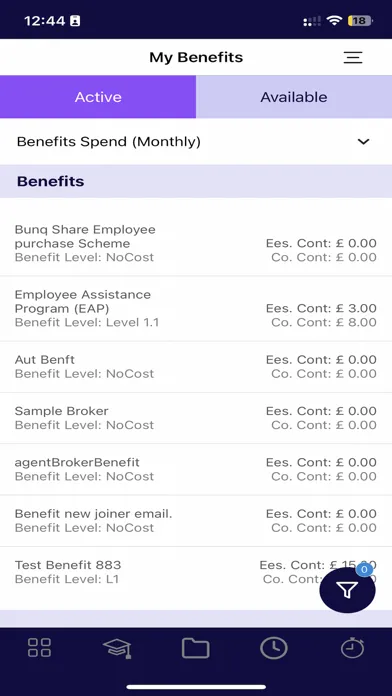The width and height of the screenshot is (392, 696).
Task: Open Bunq Share Employee purchase Scheme benefit
Action: [x=196, y=243]
